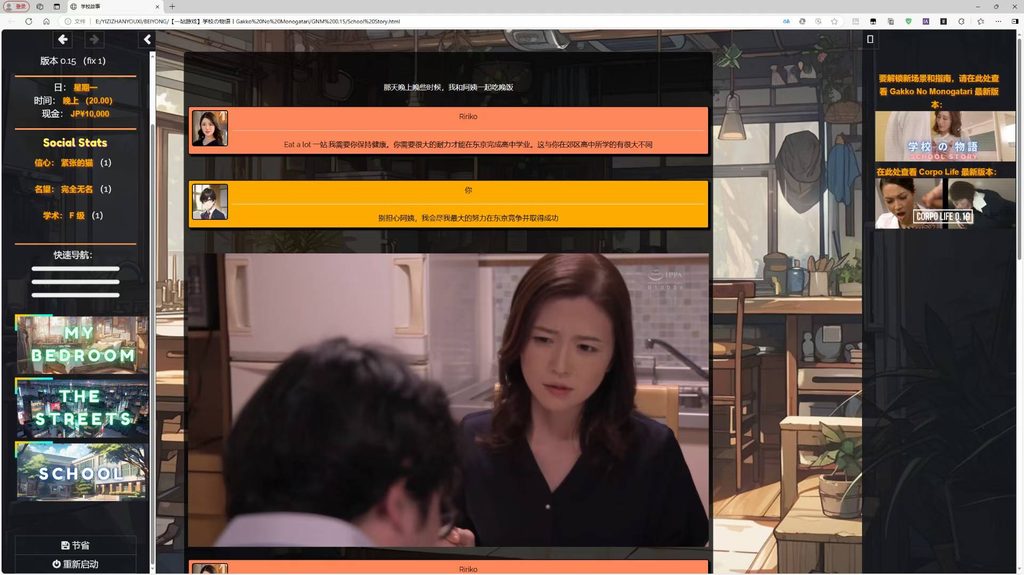Open the zoom magnifier icon
Screen dimensions: 1024x575
point(818,21)
